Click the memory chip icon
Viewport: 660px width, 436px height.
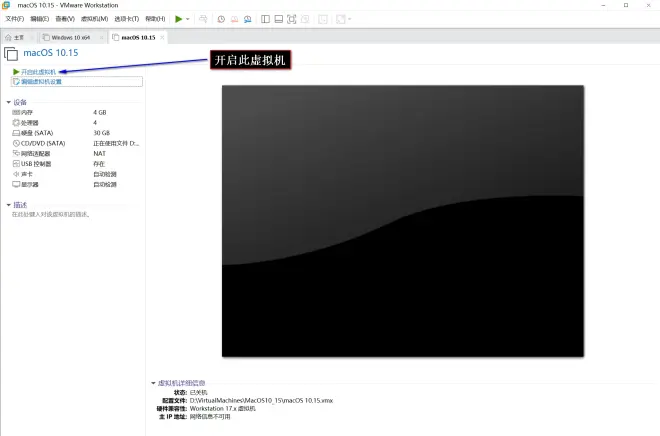coord(16,112)
